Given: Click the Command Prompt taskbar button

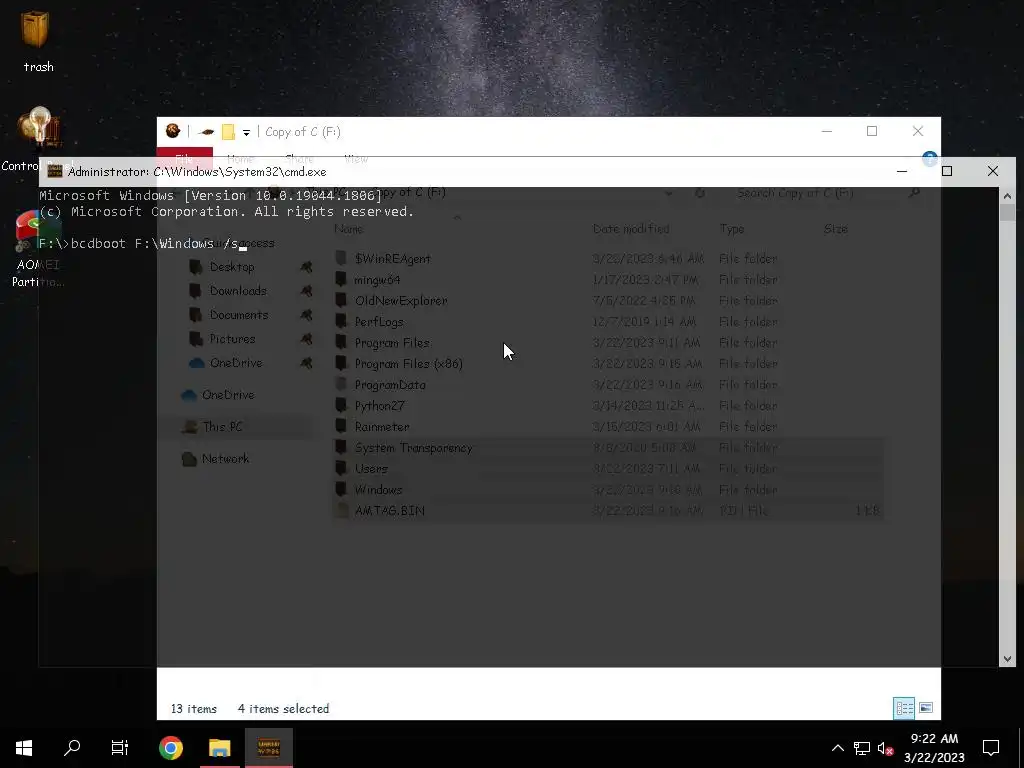Looking at the screenshot, I should (268, 748).
